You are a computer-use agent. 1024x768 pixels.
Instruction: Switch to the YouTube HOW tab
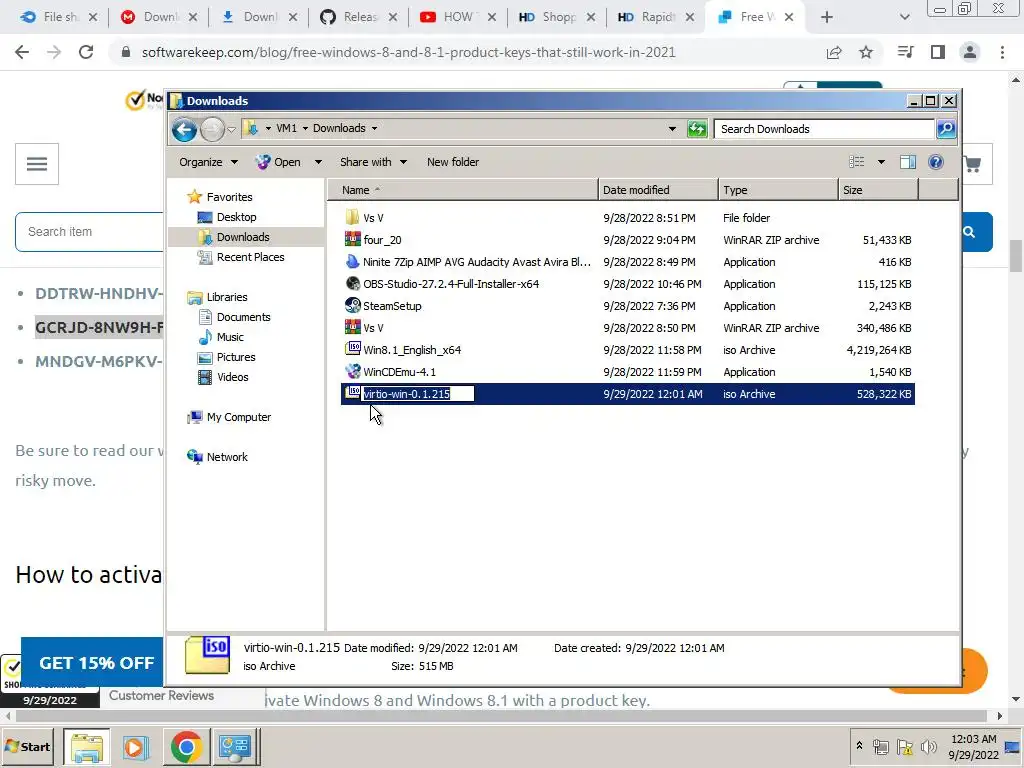458,17
